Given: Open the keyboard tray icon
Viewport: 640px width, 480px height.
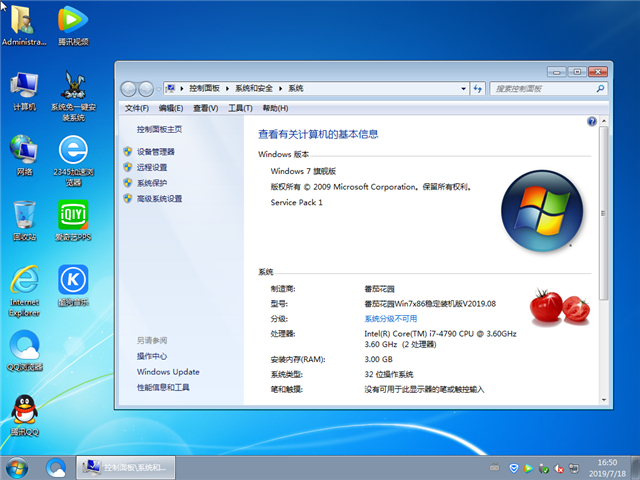Looking at the screenshot, I should [494, 468].
